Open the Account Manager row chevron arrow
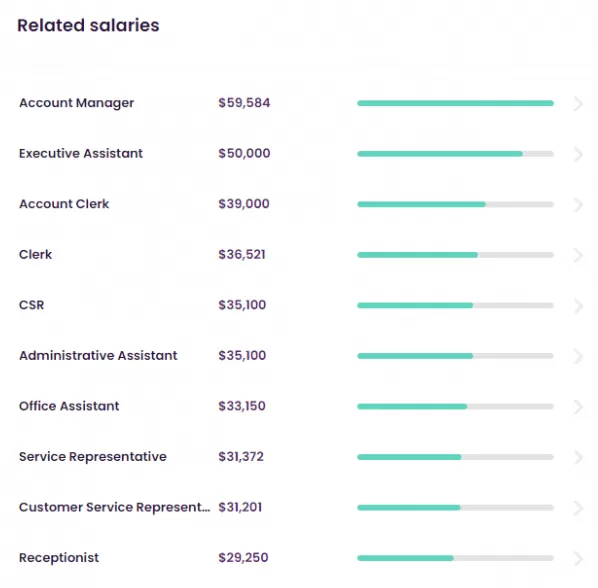598x588 pixels. 578,103
